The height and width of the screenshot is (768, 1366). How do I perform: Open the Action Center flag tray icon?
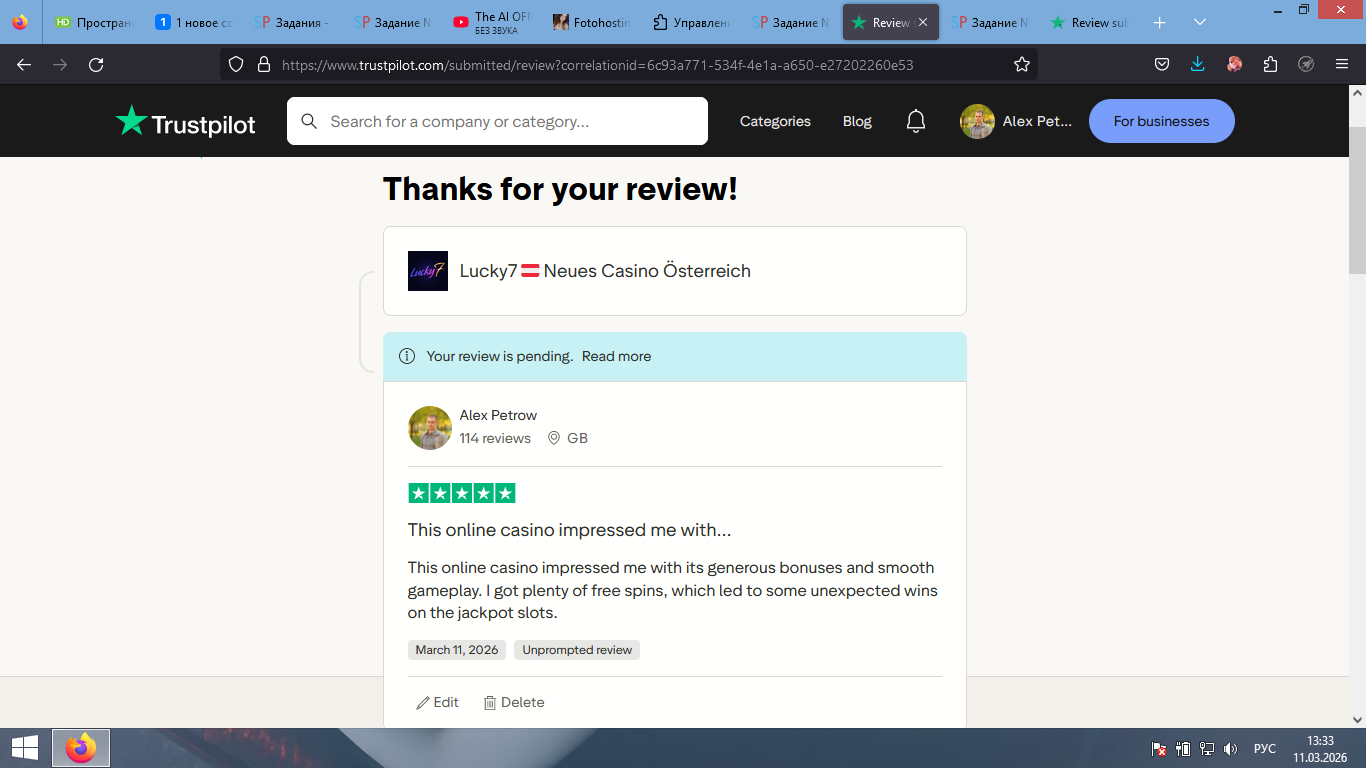click(x=1159, y=748)
